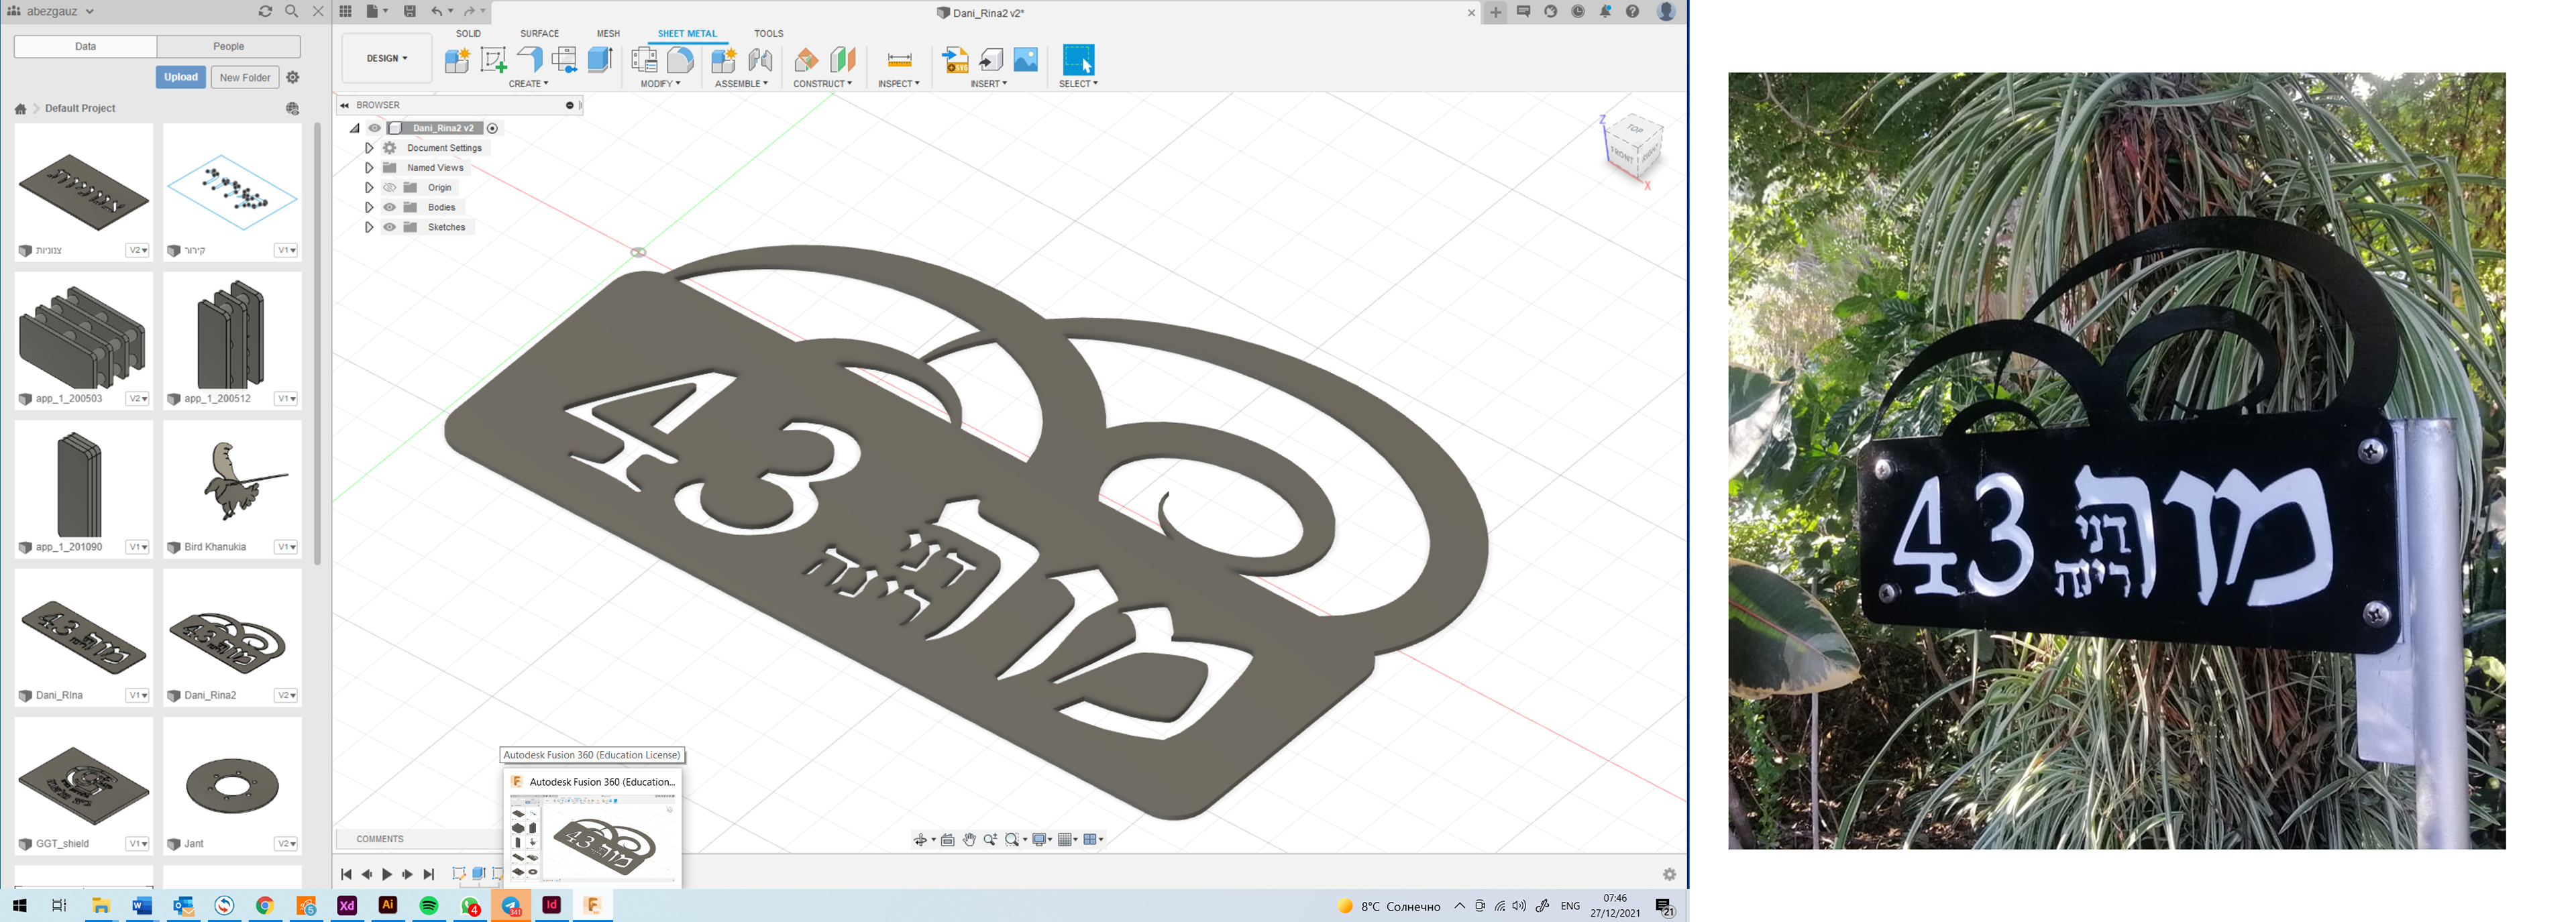Open a new design tab with plus
This screenshot has width=2576, height=922.
[x=1495, y=12]
